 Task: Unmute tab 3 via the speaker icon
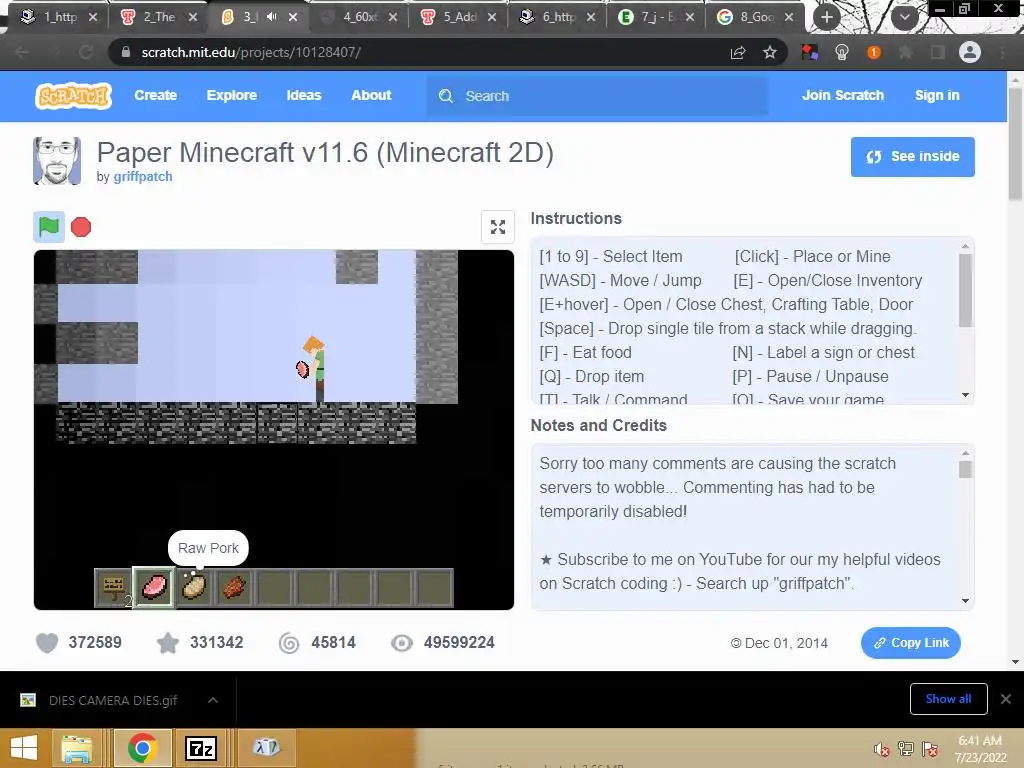(x=272, y=17)
